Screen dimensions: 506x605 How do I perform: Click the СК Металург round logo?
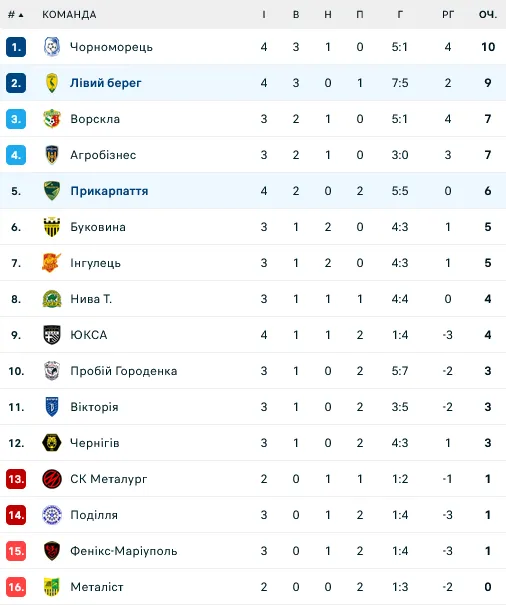tap(52, 479)
